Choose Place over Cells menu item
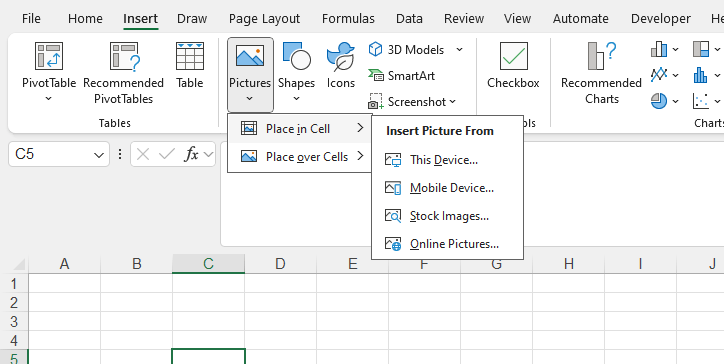Screen dimensions: 724x364 [x=300, y=157]
